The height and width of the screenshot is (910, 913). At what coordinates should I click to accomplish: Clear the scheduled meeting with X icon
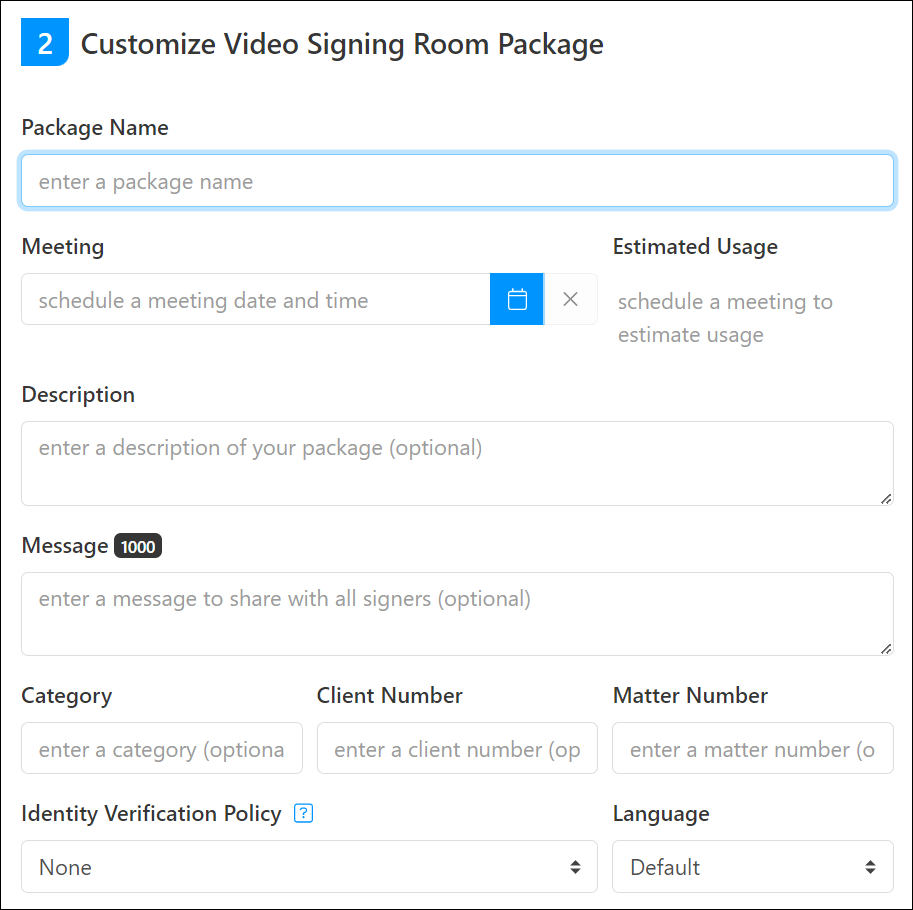pyautogui.click(x=571, y=299)
